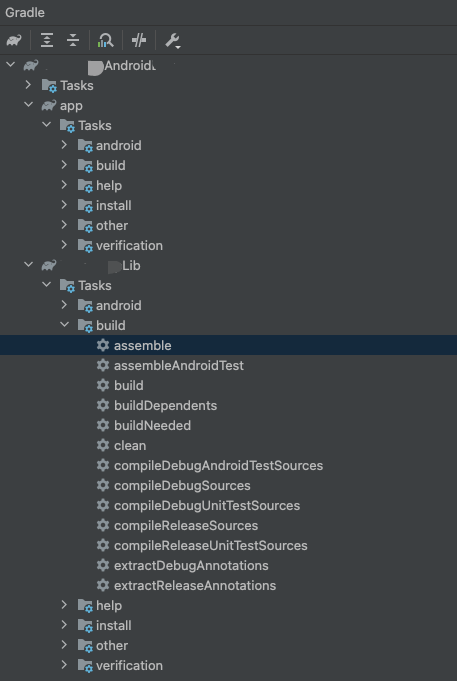
Task: Toggle offline mode icon in Gradle toolbar
Action: tap(139, 40)
